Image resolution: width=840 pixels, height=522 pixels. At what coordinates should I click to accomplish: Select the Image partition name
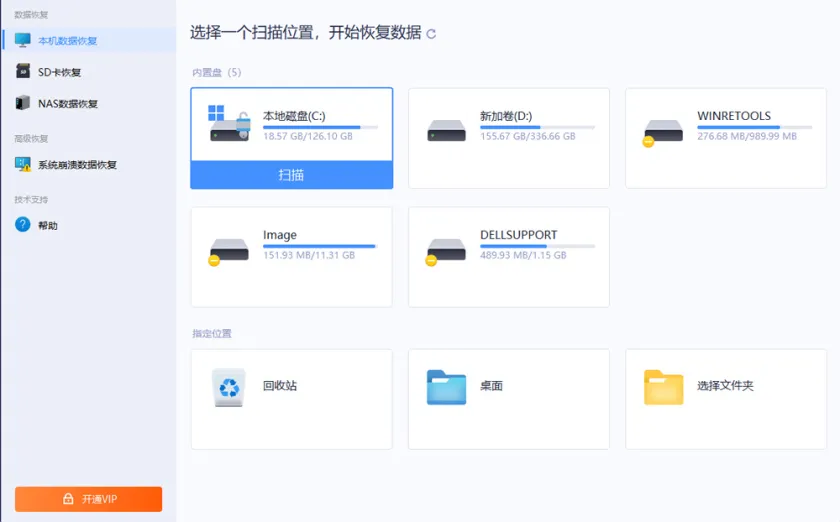[x=280, y=235]
